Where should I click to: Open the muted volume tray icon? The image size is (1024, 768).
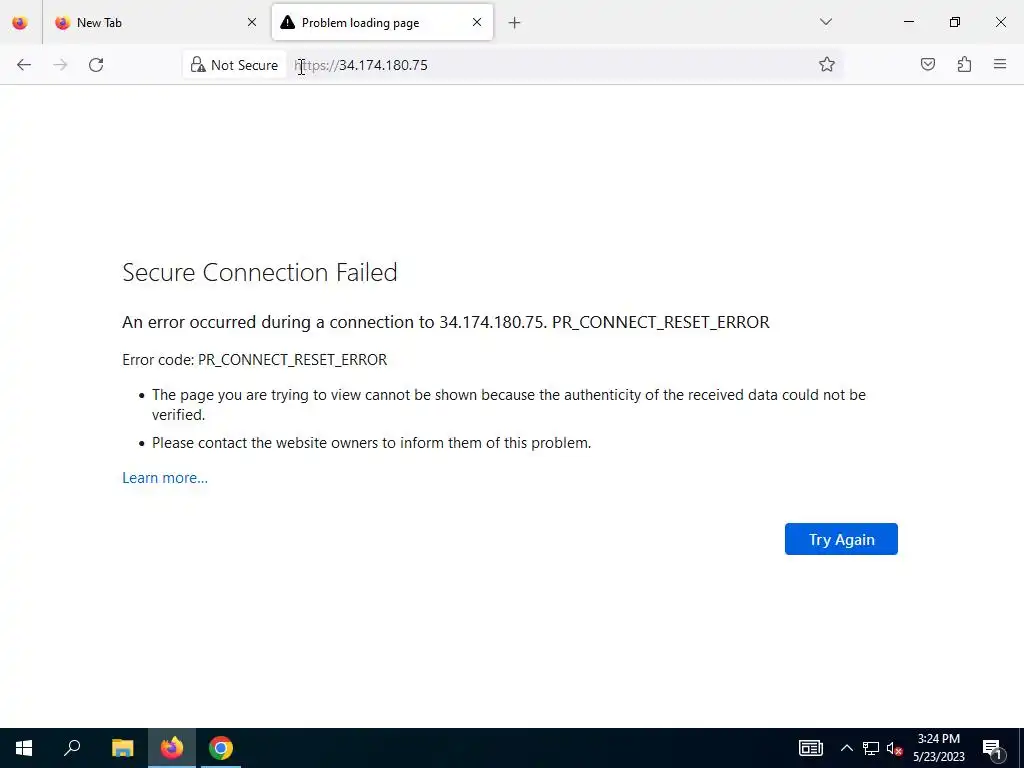[x=895, y=748]
